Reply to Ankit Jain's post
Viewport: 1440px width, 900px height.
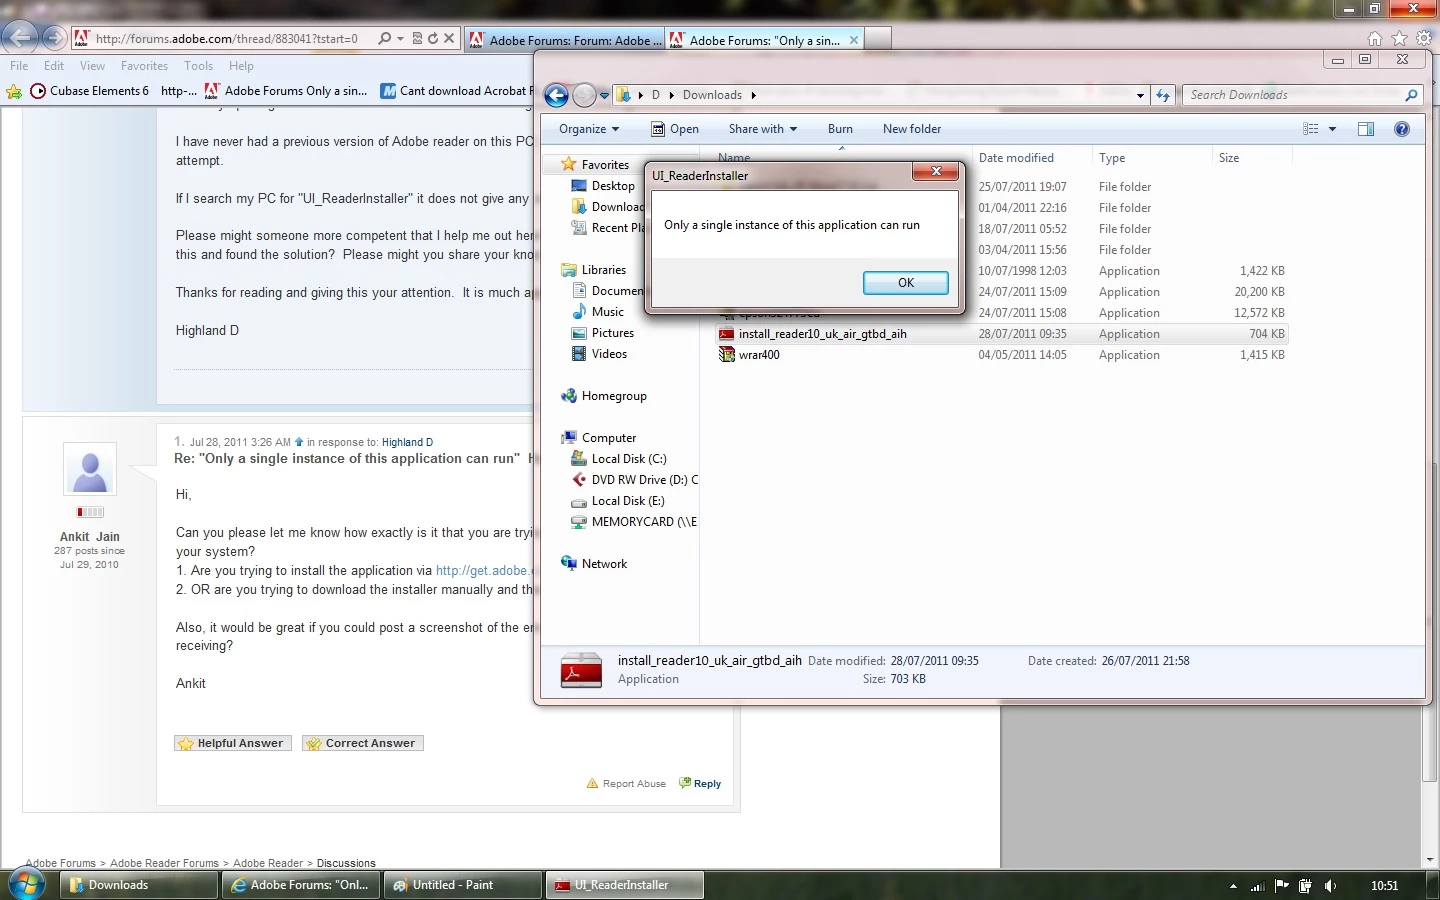(700, 784)
